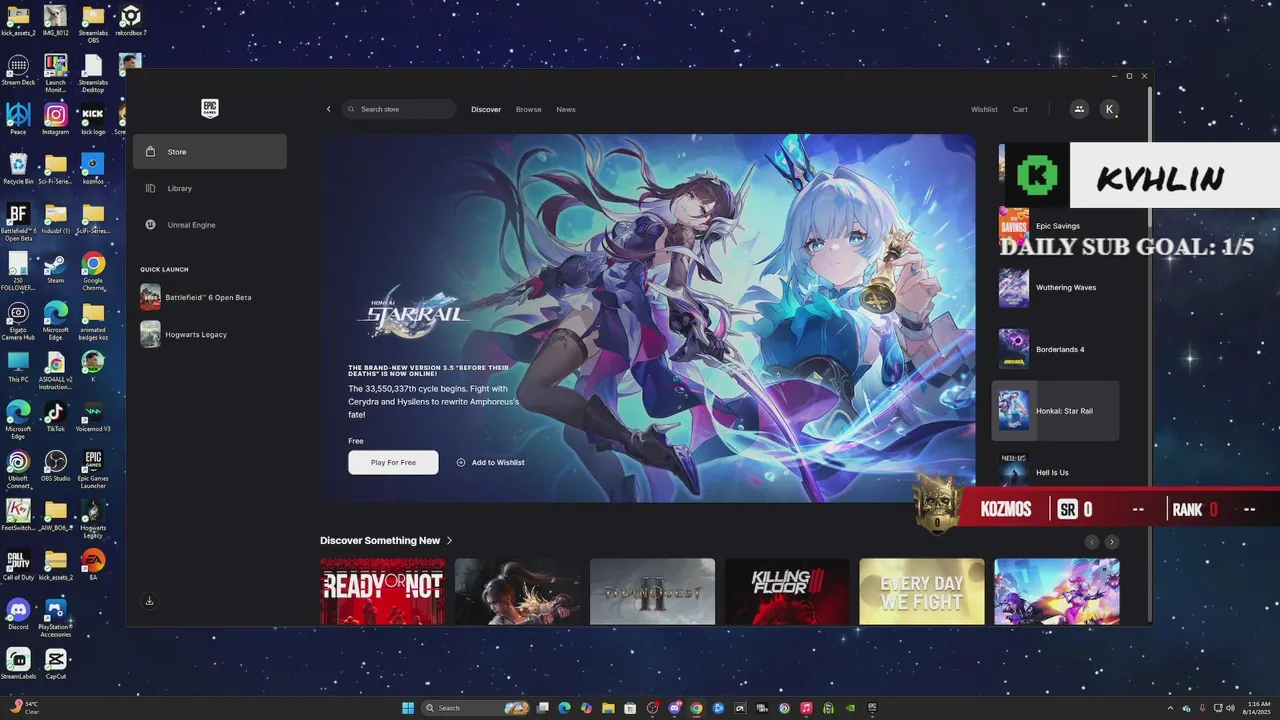Open Voicemod V3 desktop shortcut
This screenshot has height=720, width=1280.
click(x=93, y=417)
